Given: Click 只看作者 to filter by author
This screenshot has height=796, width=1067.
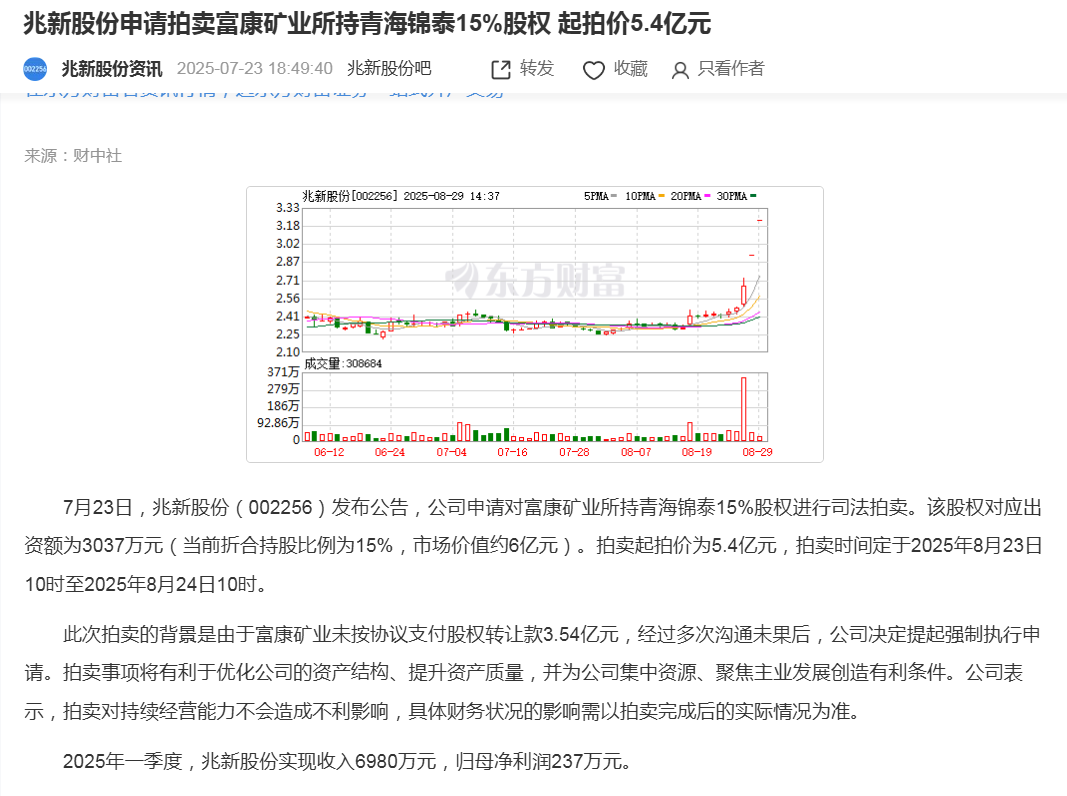Looking at the screenshot, I should 732,69.
